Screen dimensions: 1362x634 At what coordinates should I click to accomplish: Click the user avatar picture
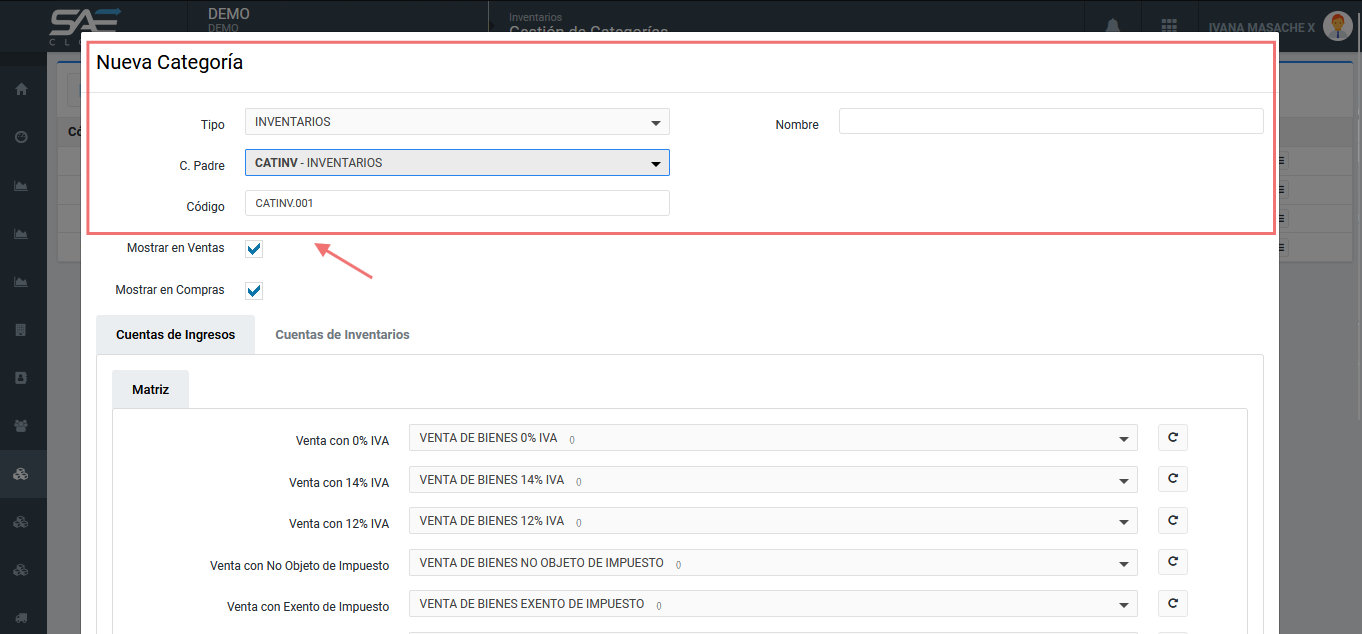tap(1337, 26)
